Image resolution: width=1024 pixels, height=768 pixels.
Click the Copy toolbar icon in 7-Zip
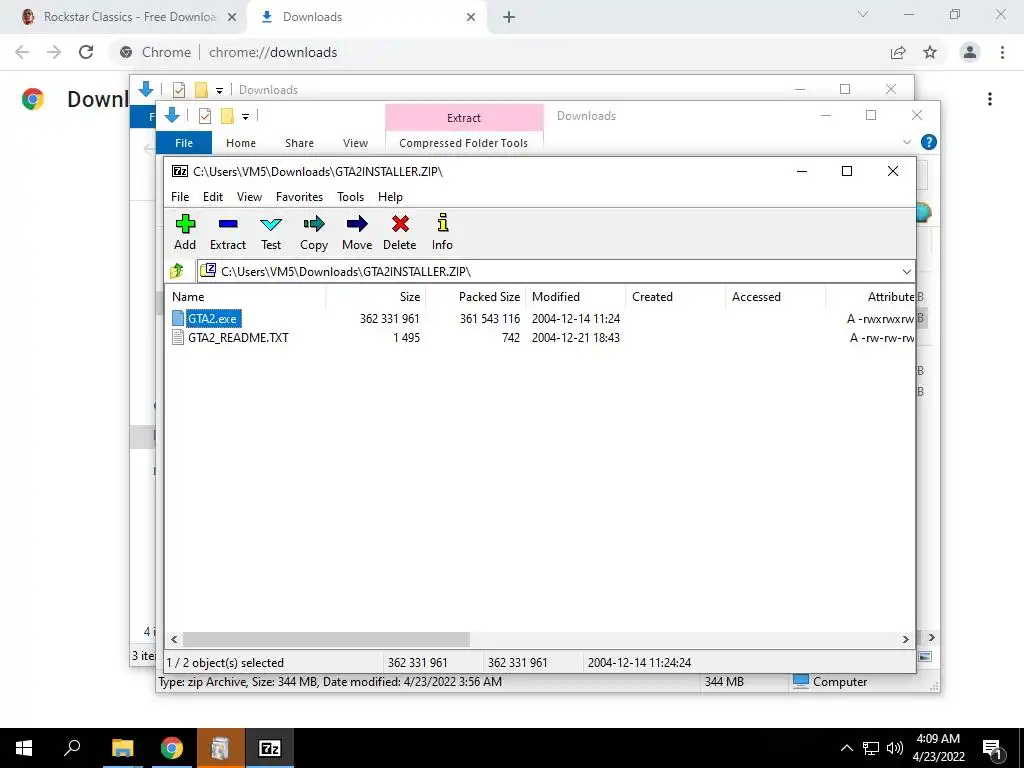(313, 232)
